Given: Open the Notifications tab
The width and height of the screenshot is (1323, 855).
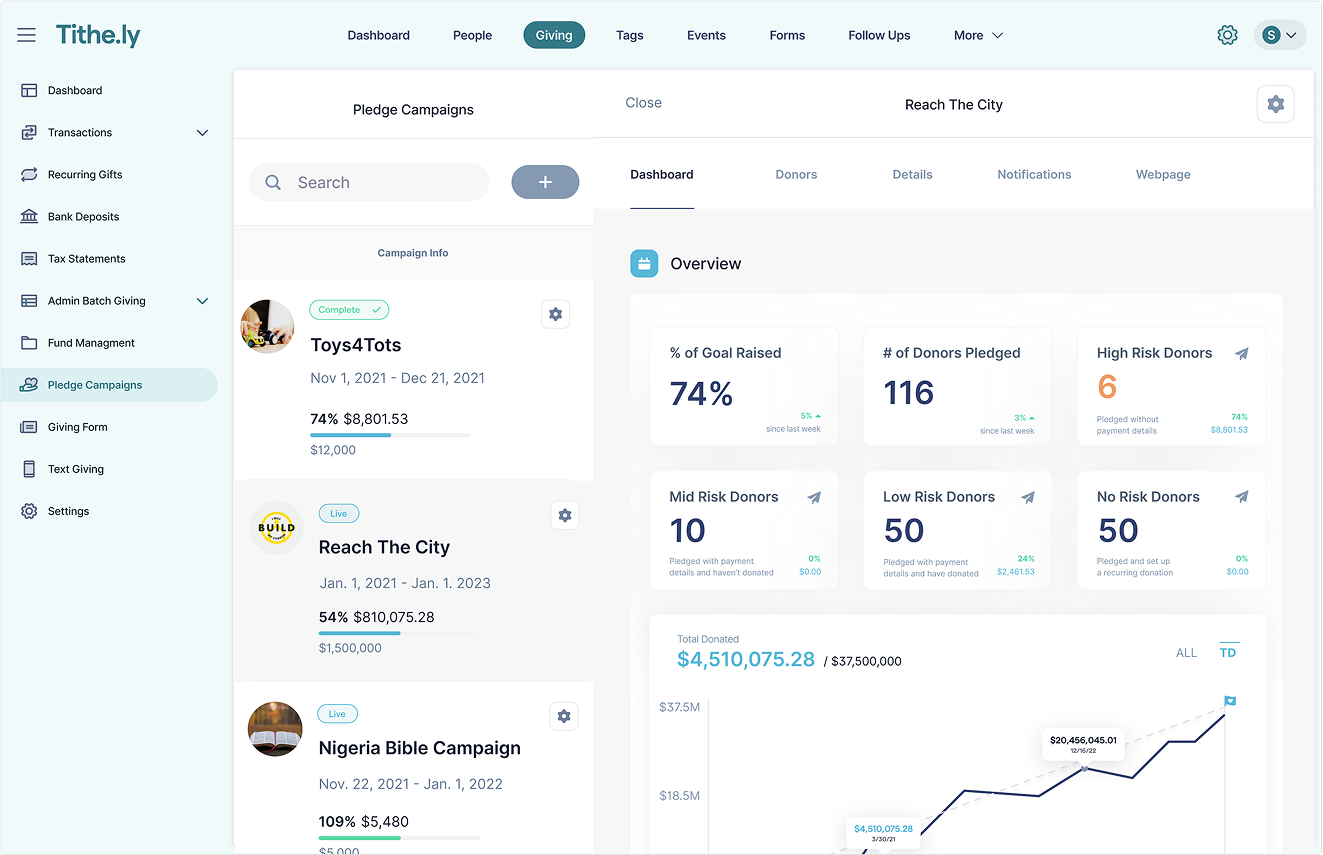Looking at the screenshot, I should (x=1034, y=174).
